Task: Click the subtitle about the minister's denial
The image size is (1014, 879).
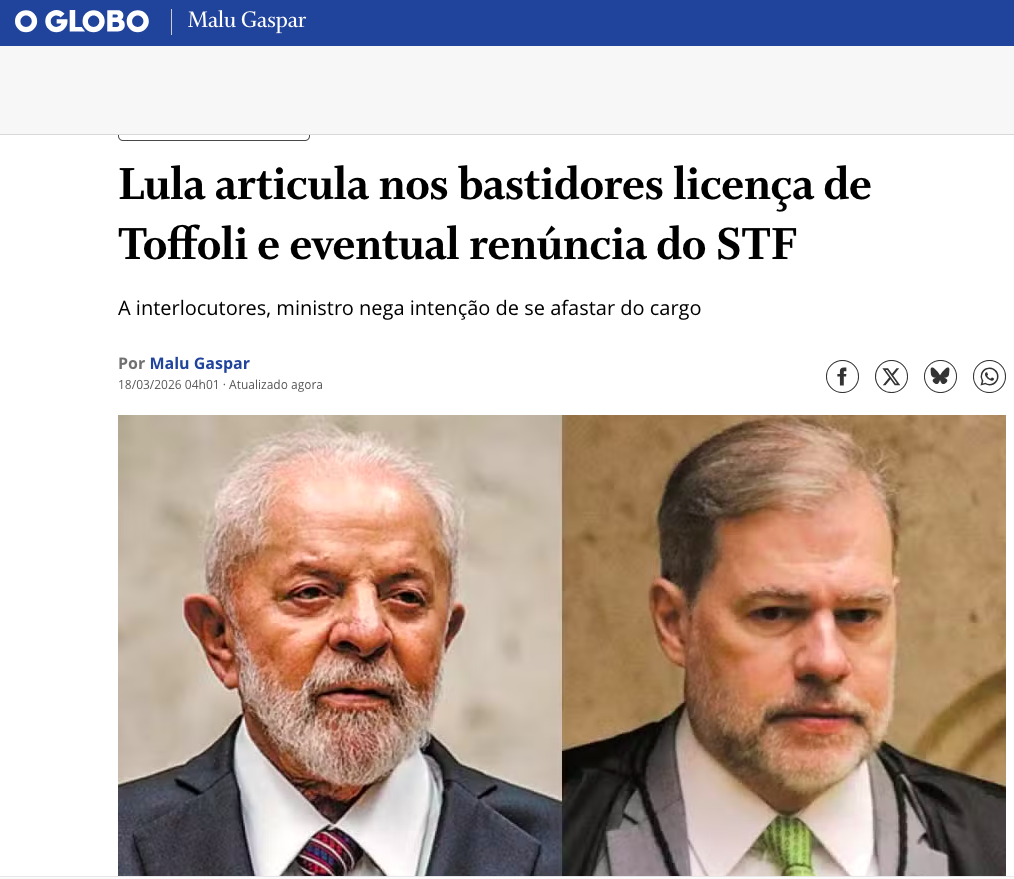Action: click(409, 309)
